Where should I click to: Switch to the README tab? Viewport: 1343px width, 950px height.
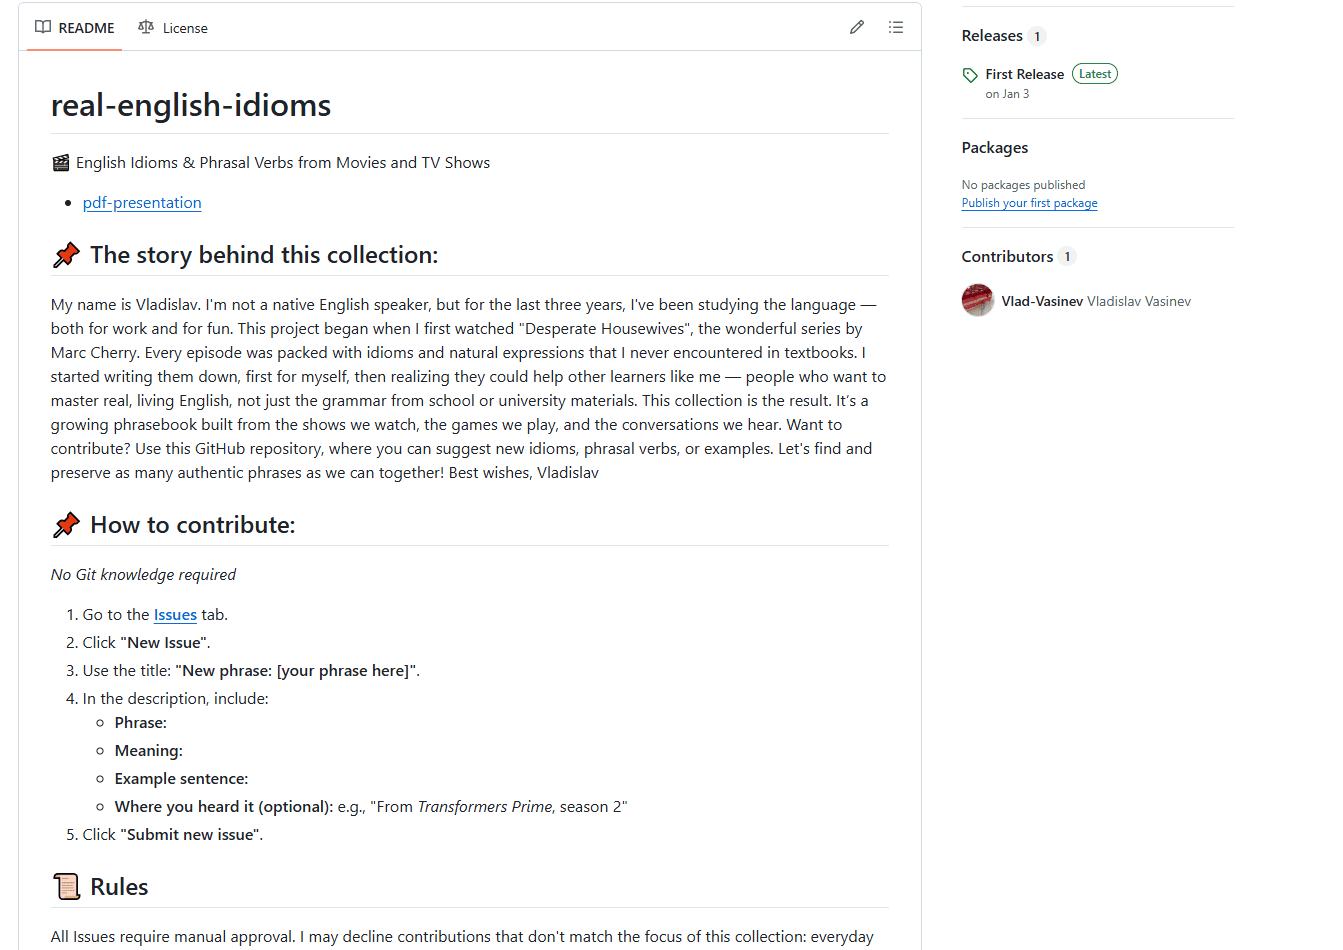pyautogui.click(x=75, y=28)
